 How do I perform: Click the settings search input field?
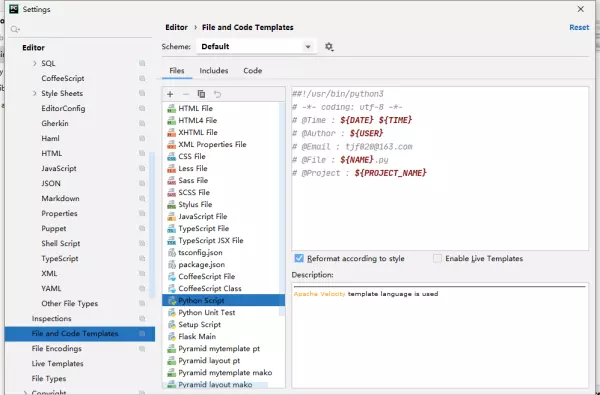pyautogui.click(x=80, y=29)
